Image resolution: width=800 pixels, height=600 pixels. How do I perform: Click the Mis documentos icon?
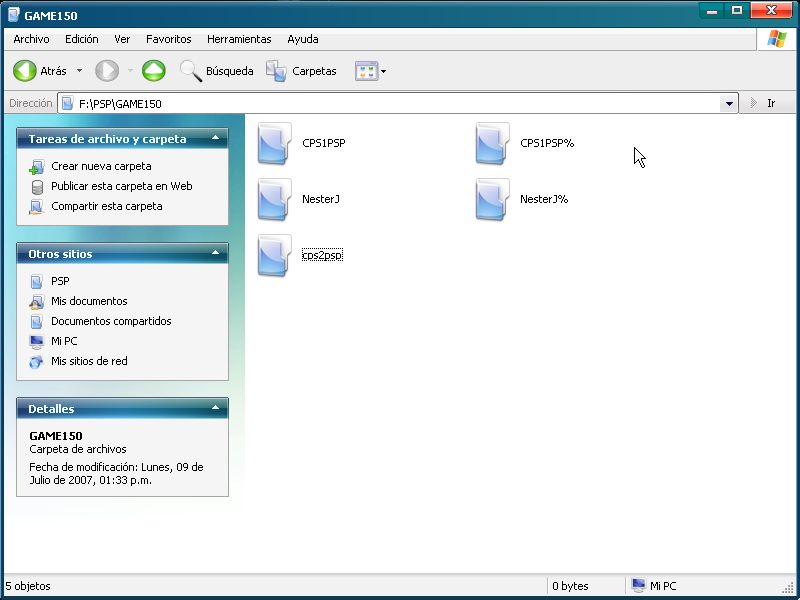click(37, 302)
